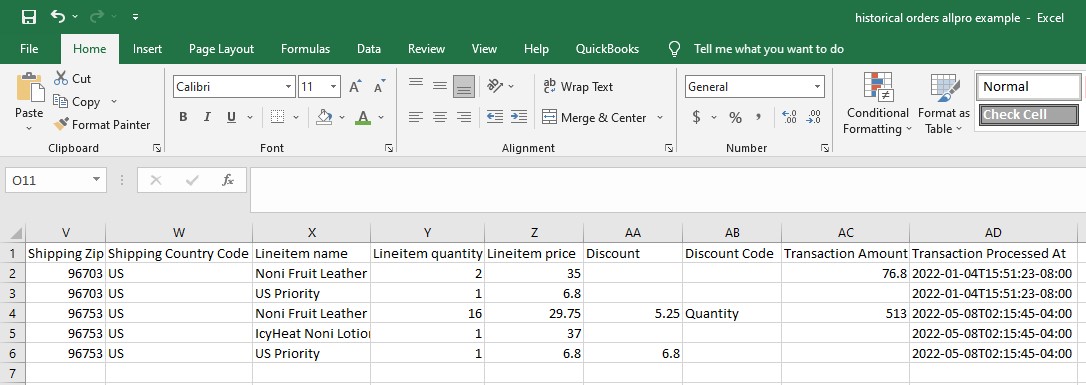Select the Check Cell style
This screenshot has width=1086, height=385.
tap(1029, 115)
